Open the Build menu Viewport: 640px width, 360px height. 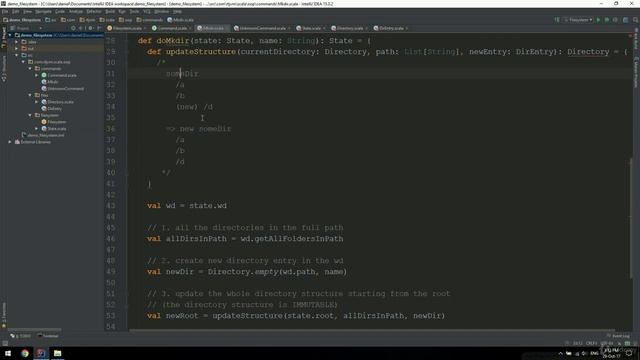click(110, 11)
